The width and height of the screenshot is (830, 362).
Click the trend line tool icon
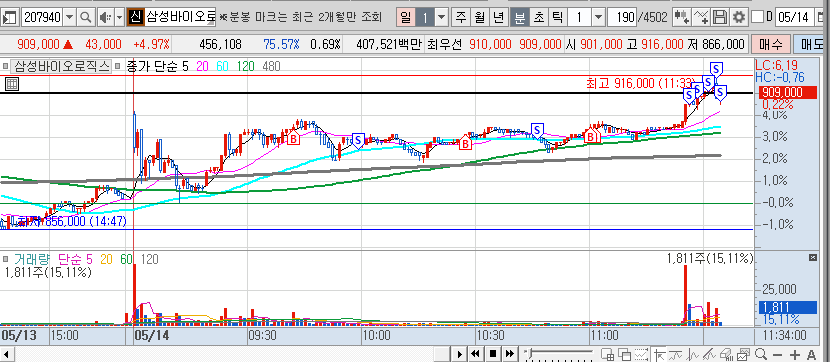pyautogui.click(x=676, y=354)
